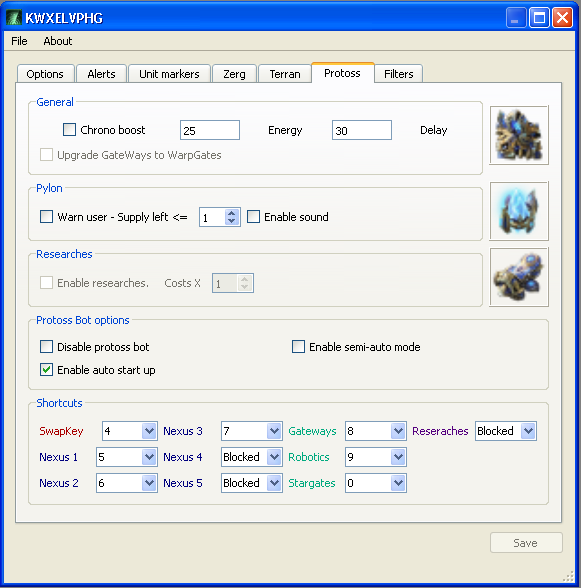Enable semi-auto mode checkbox
Image resolution: width=581 pixels, height=588 pixels.
(299, 346)
